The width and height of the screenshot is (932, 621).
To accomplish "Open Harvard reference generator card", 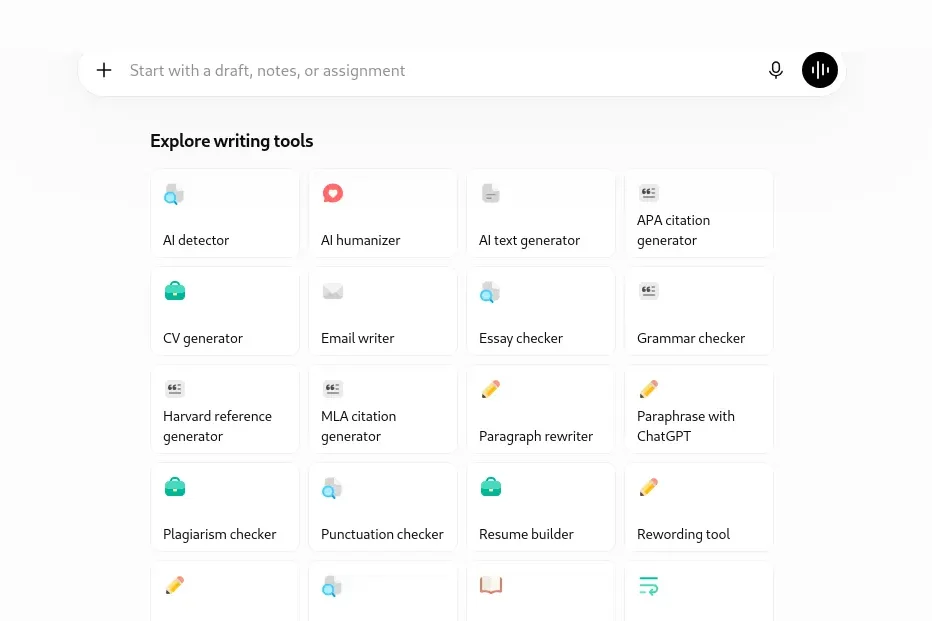I will coord(225,409).
